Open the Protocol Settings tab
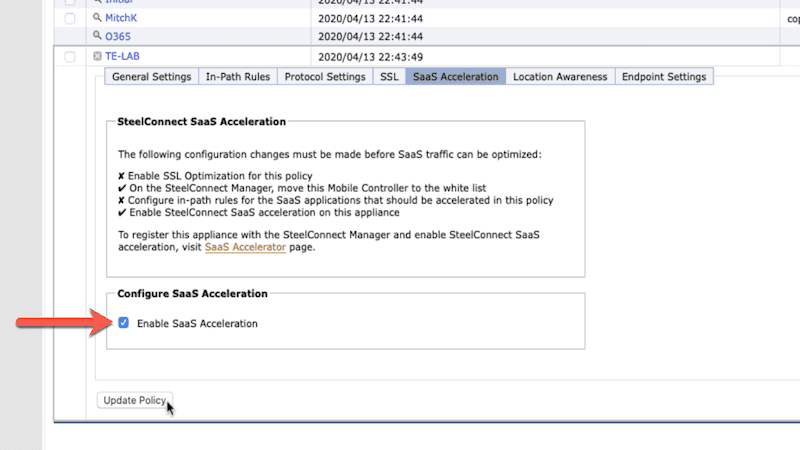800x450 pixels. tap(325, 77)
